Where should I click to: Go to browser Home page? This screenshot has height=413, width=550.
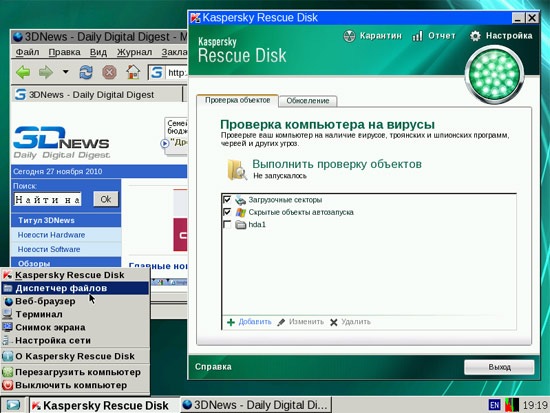coord(133,72)
